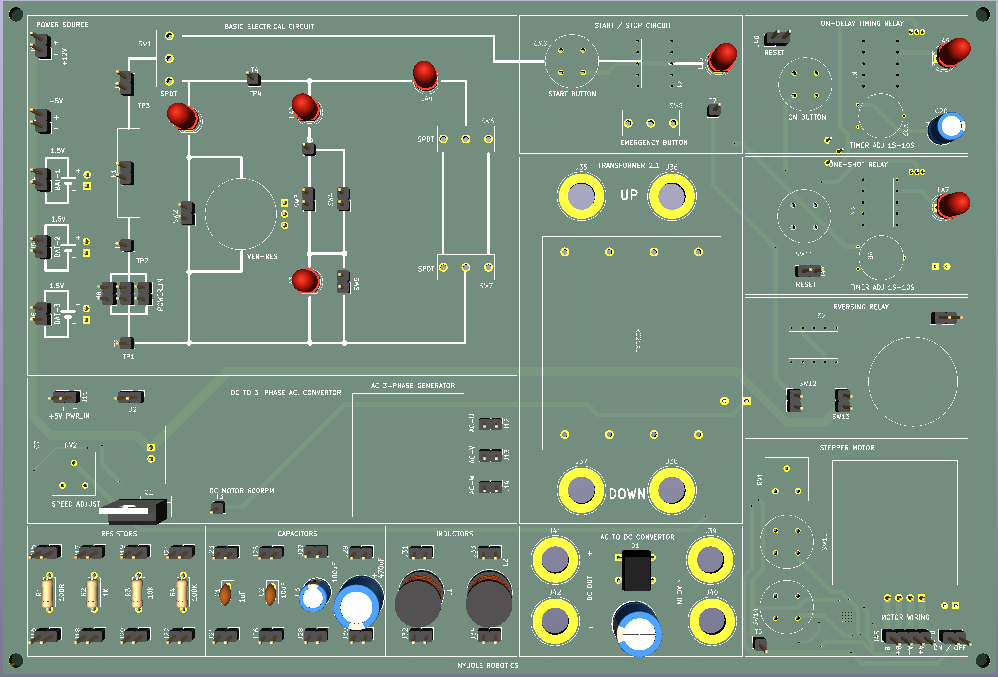This screenshot has width=998, height=677.
Task: Click the TP1 test point header
Action: 126,343
